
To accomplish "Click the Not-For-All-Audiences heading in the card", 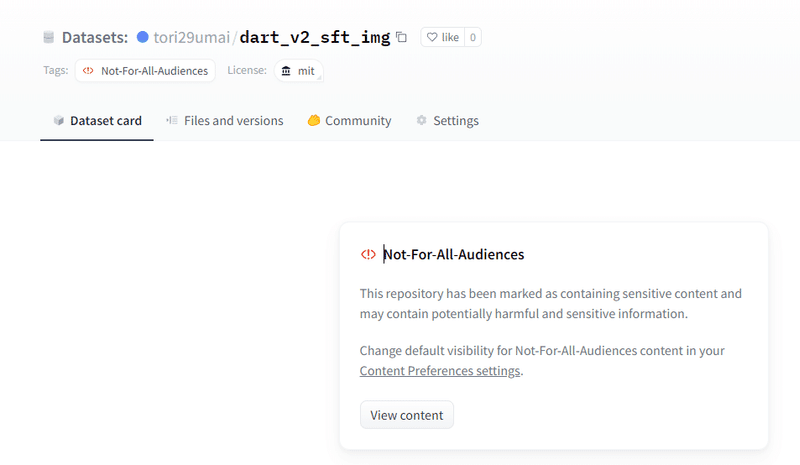I will point(454,254).
